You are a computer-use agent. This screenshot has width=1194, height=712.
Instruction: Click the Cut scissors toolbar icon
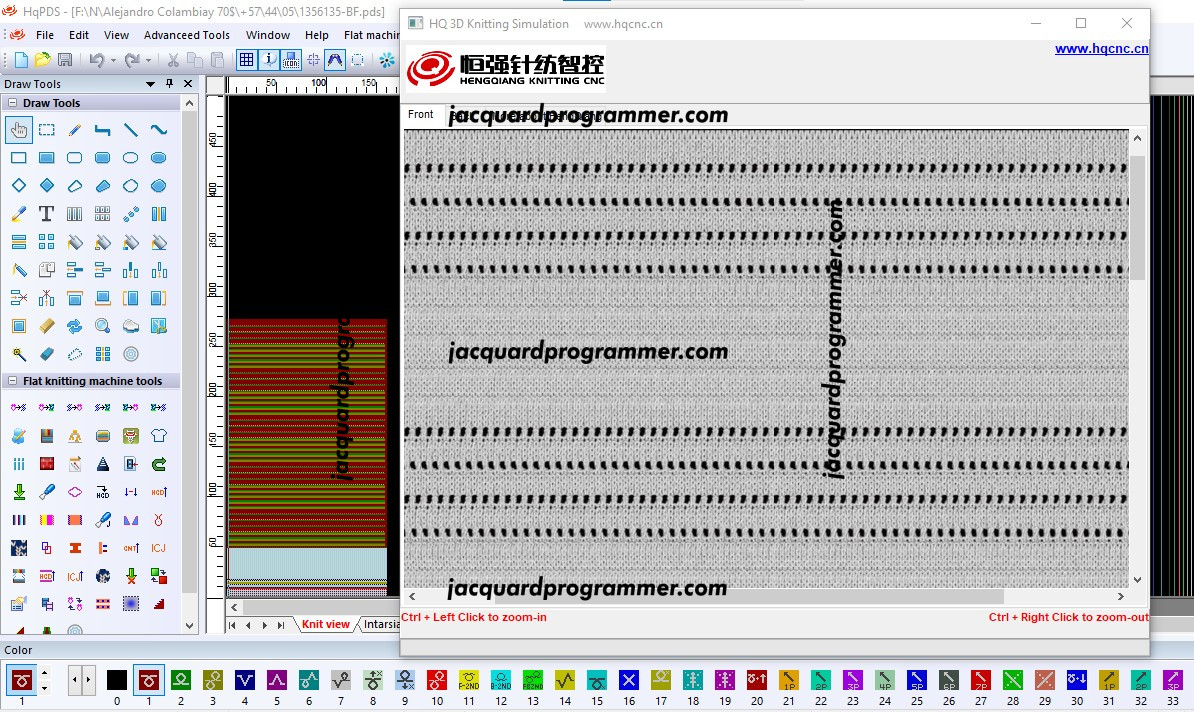(173, 59)
